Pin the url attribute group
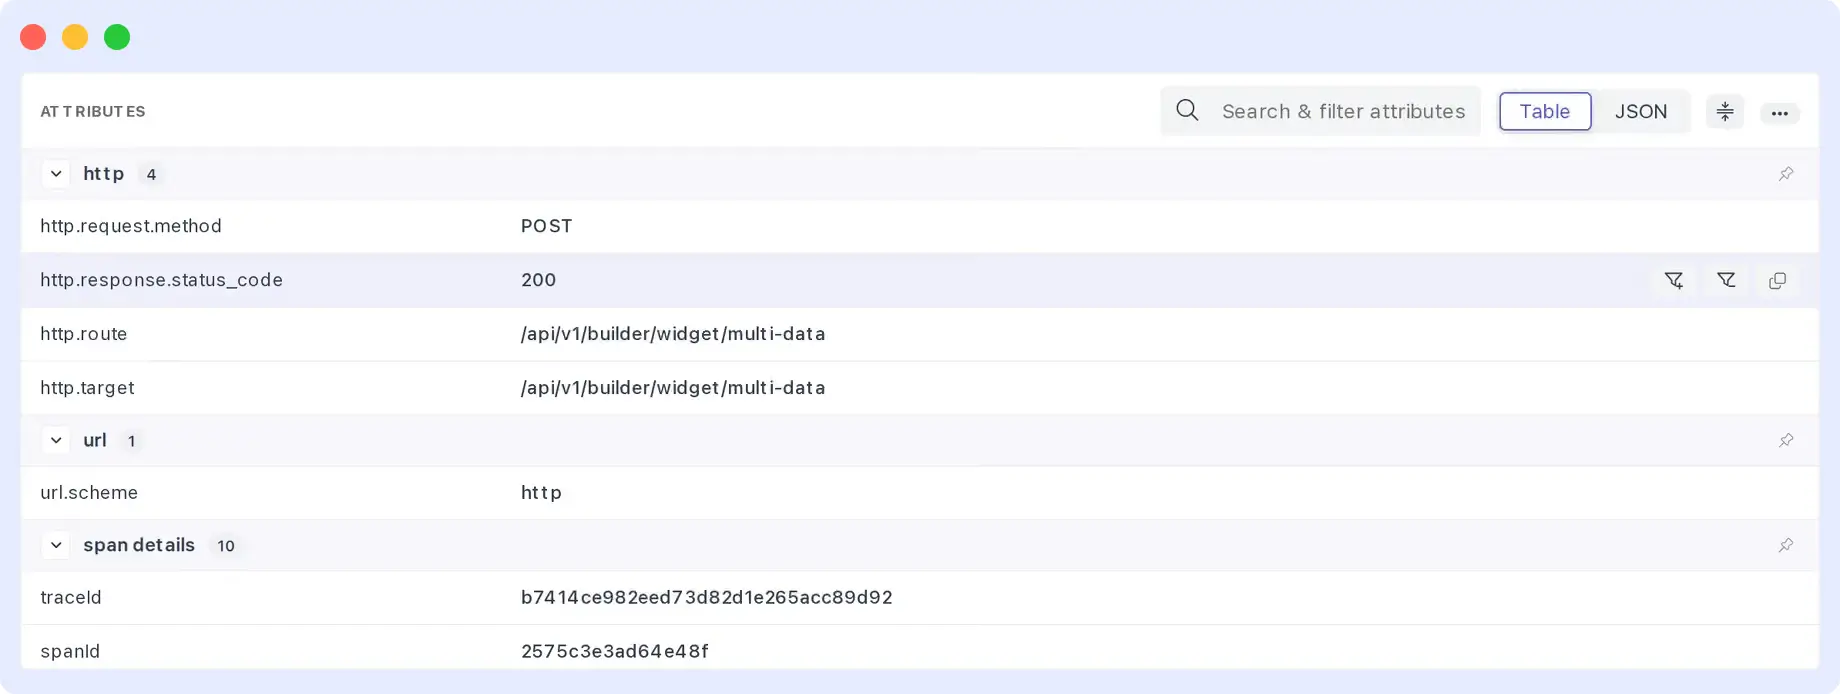The width and height of the screenshot is (1840, 694). (x=1786, y=440)
